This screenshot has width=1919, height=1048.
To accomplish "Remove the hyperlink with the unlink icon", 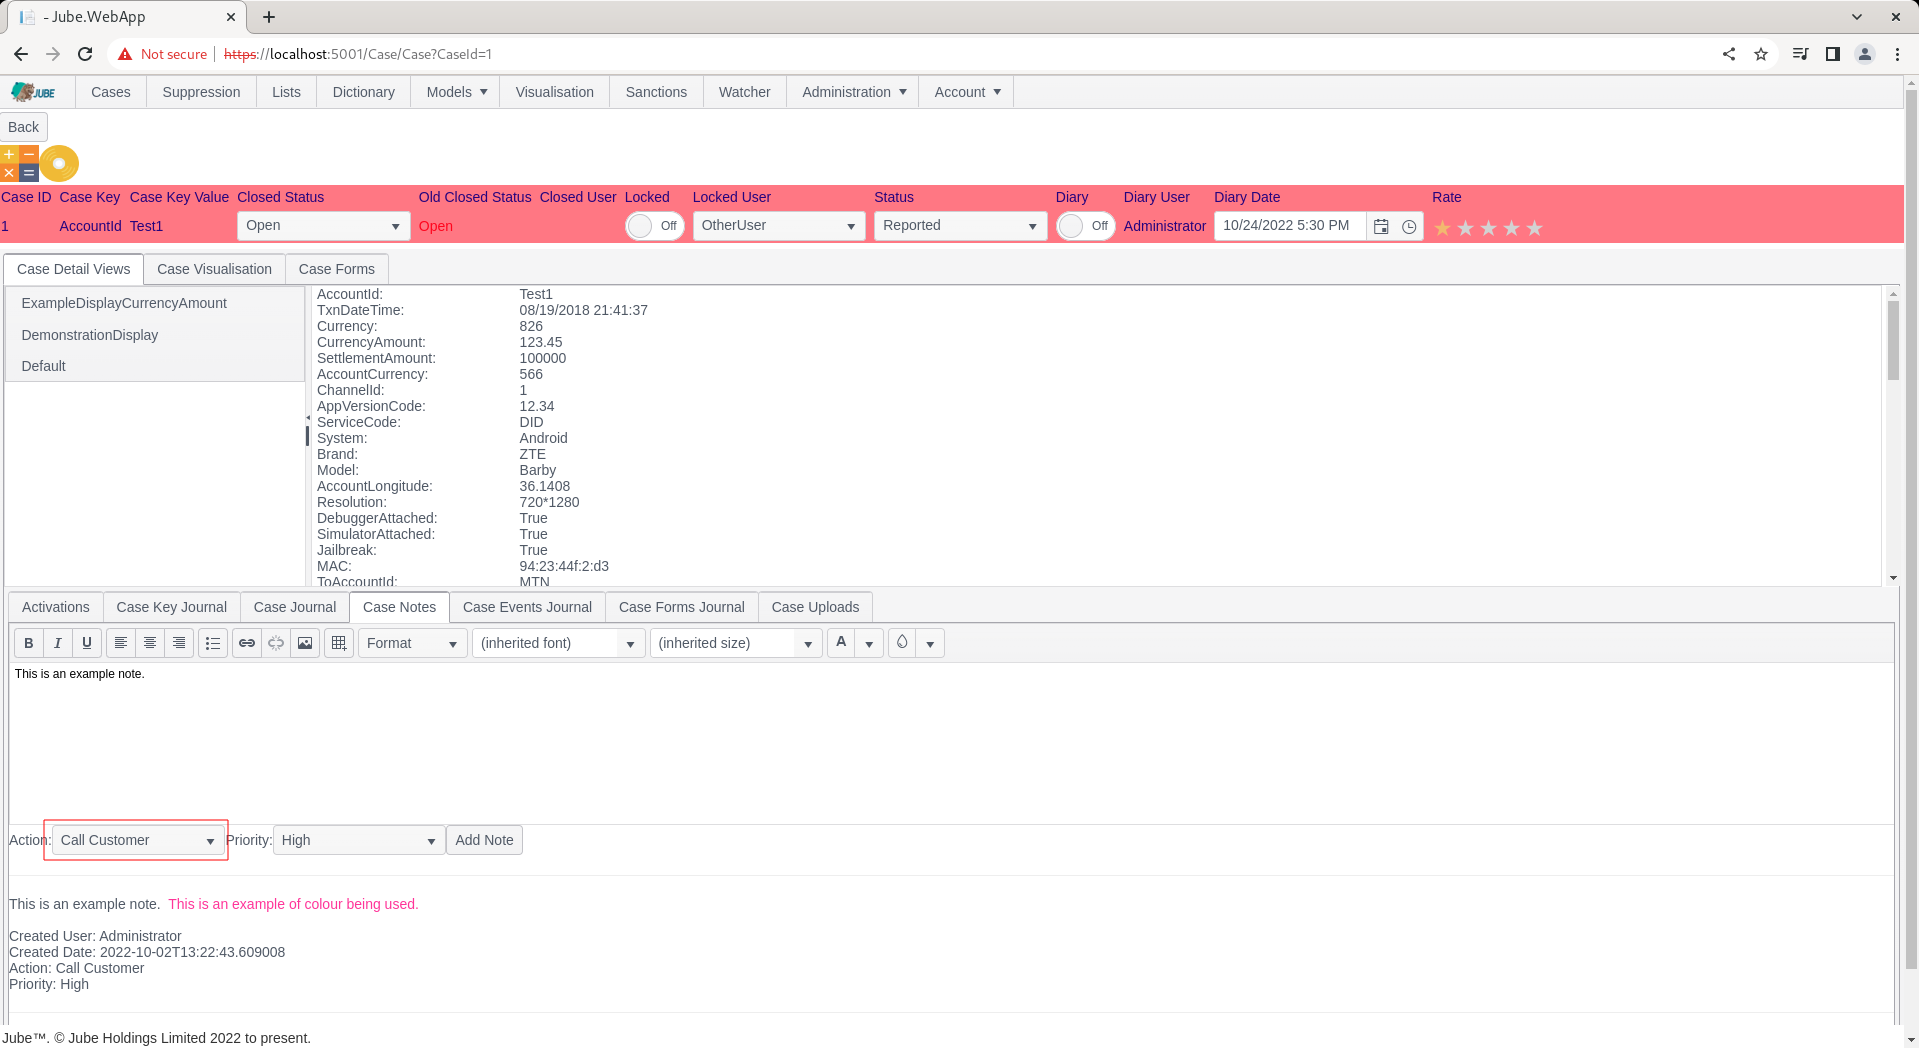I will click(276, 643).
